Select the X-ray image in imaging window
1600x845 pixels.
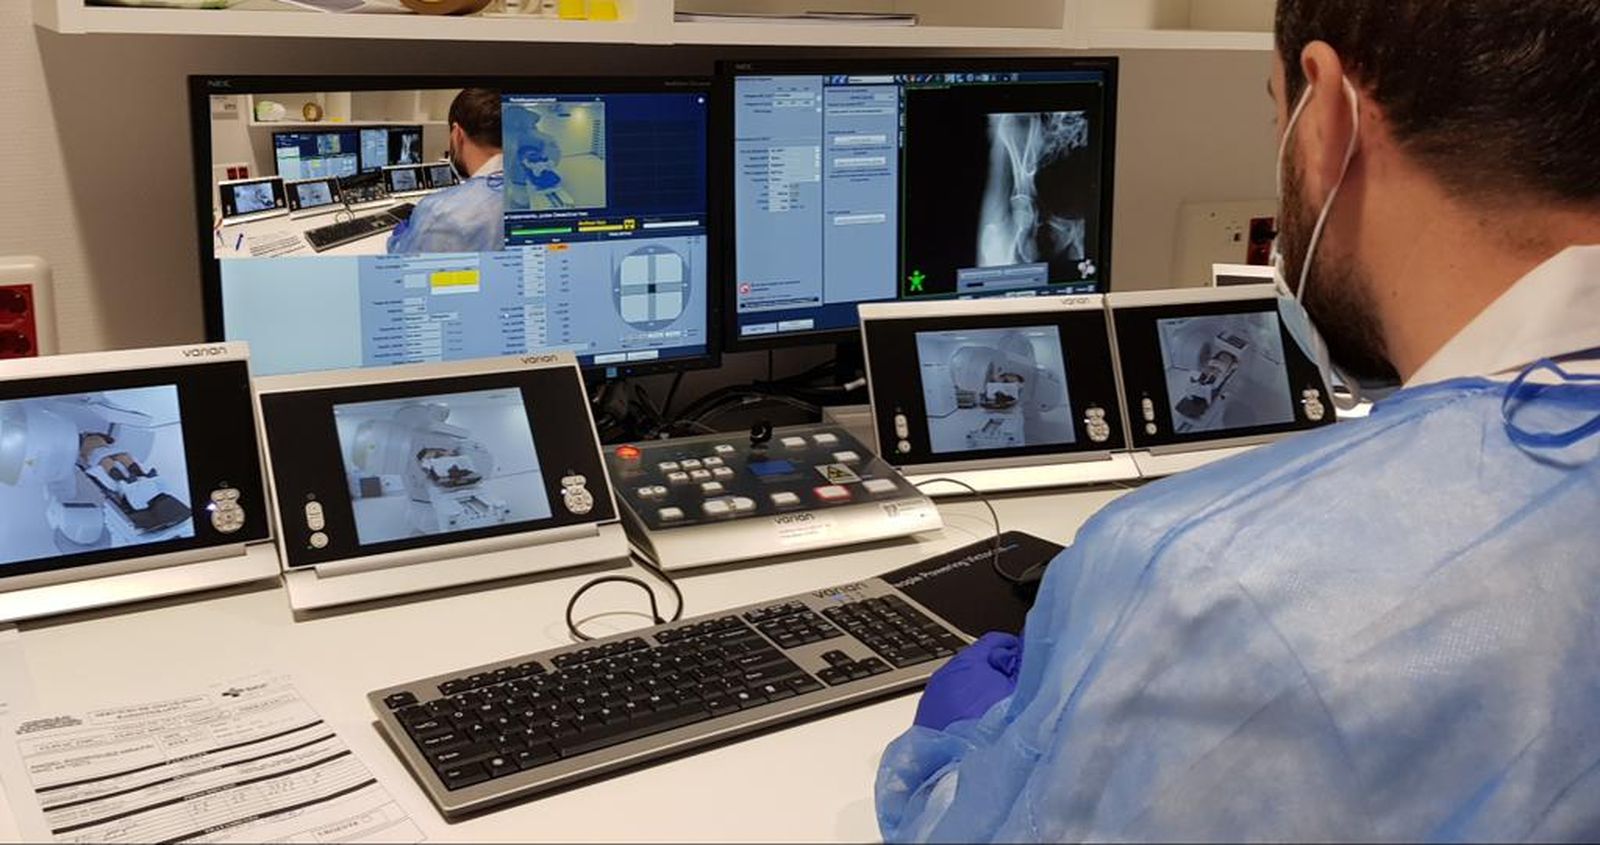[1036, 188]
